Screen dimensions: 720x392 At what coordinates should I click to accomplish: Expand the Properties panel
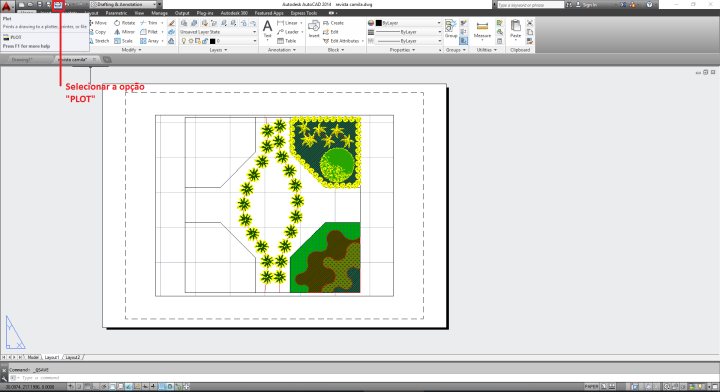[402, 50]
